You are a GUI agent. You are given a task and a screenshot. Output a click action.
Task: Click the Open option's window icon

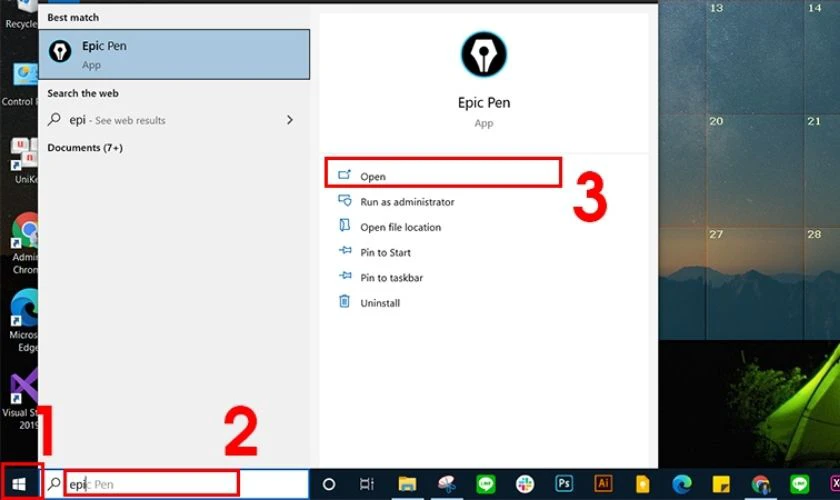344,175
